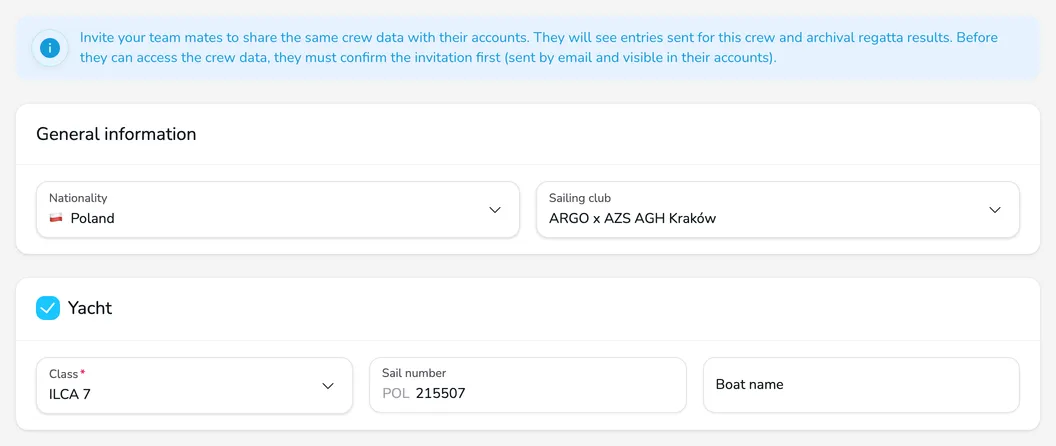Image resolution: width=1056 pixels, height=446 pixels.
Task: Click the 'General information' heading
Action: pyautogui.click(x=116, y=134)
